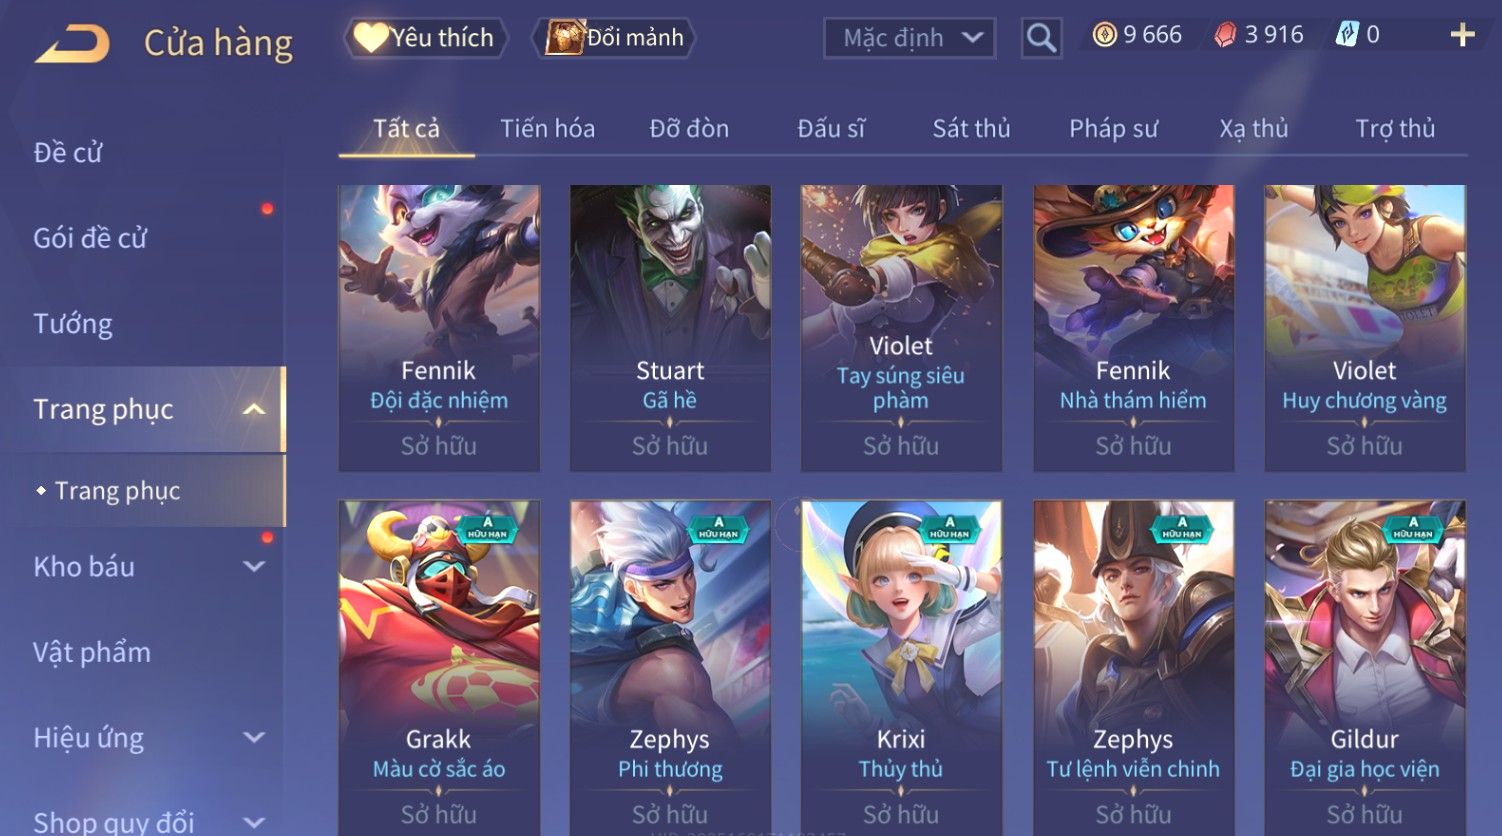Open the Mặc định sort dropdown
This screenshot has height=836, width=1502.
click(909, 38)
